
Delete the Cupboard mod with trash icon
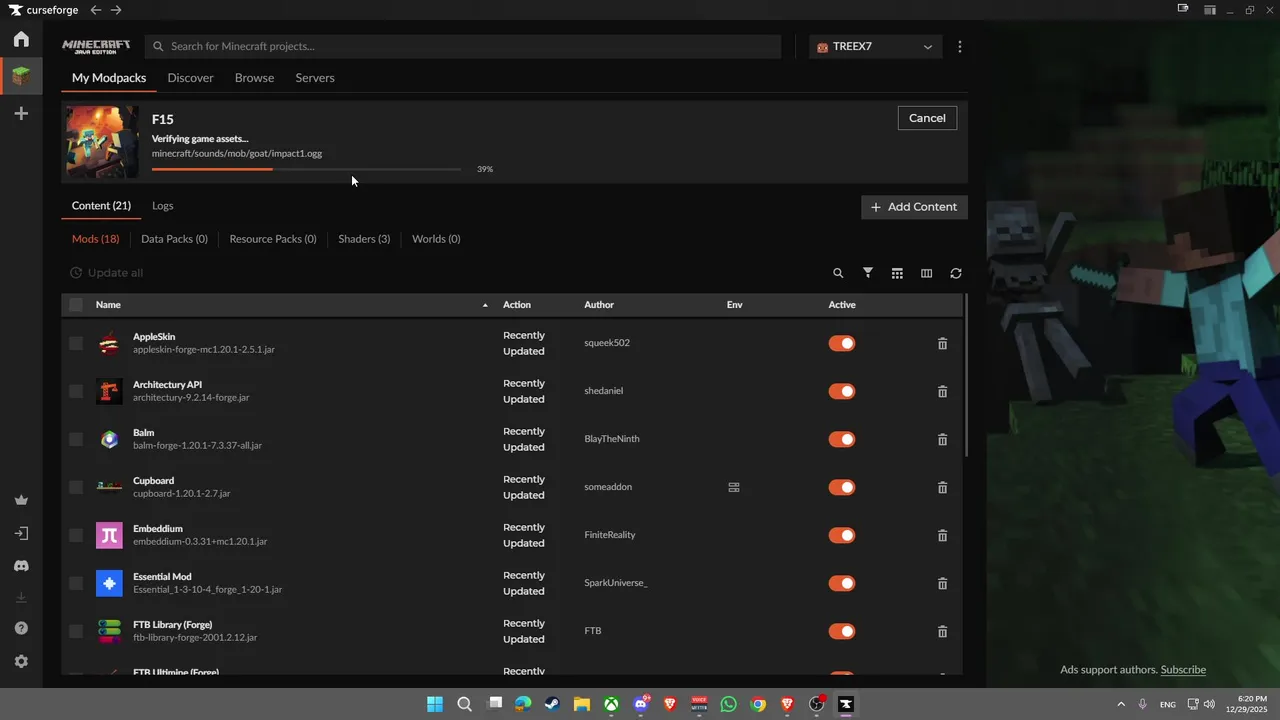(942, 487)
